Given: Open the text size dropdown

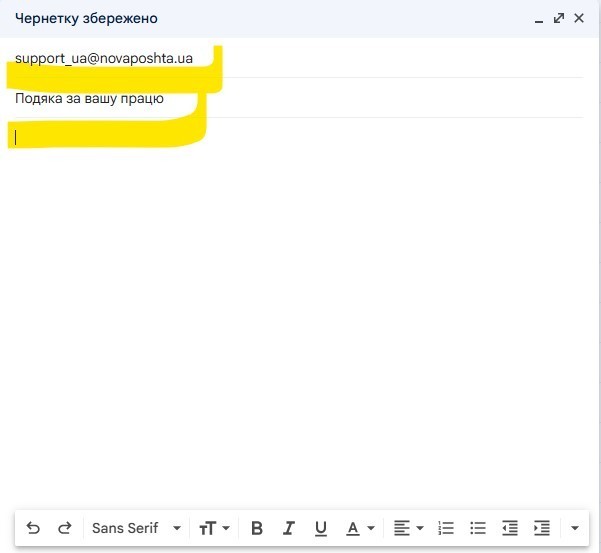Looking at the screenshot, I should point(214,528).
